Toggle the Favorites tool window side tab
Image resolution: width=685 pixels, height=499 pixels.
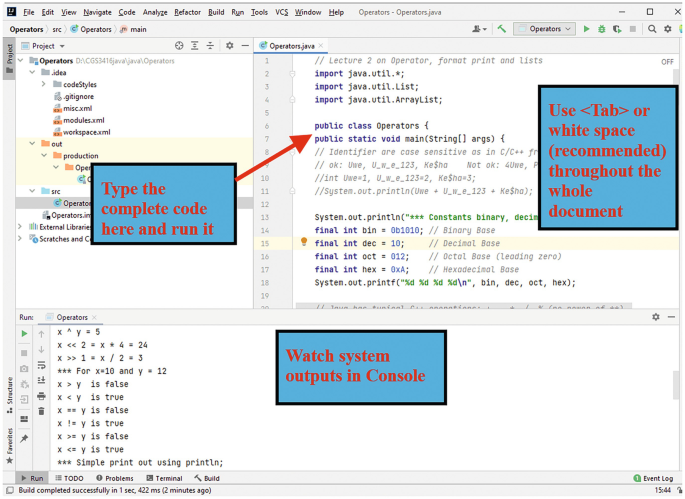pyautogui.click(x=9, y=442)
